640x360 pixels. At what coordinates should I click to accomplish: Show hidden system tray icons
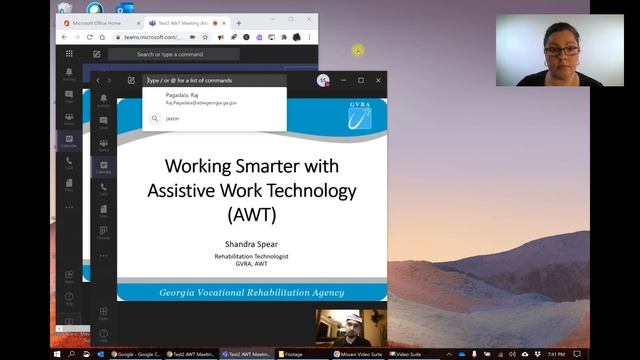[449, 354]
